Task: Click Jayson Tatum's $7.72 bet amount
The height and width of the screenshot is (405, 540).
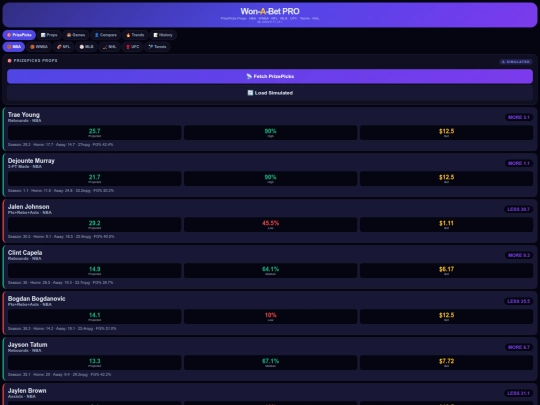Action: click(446, 361)
